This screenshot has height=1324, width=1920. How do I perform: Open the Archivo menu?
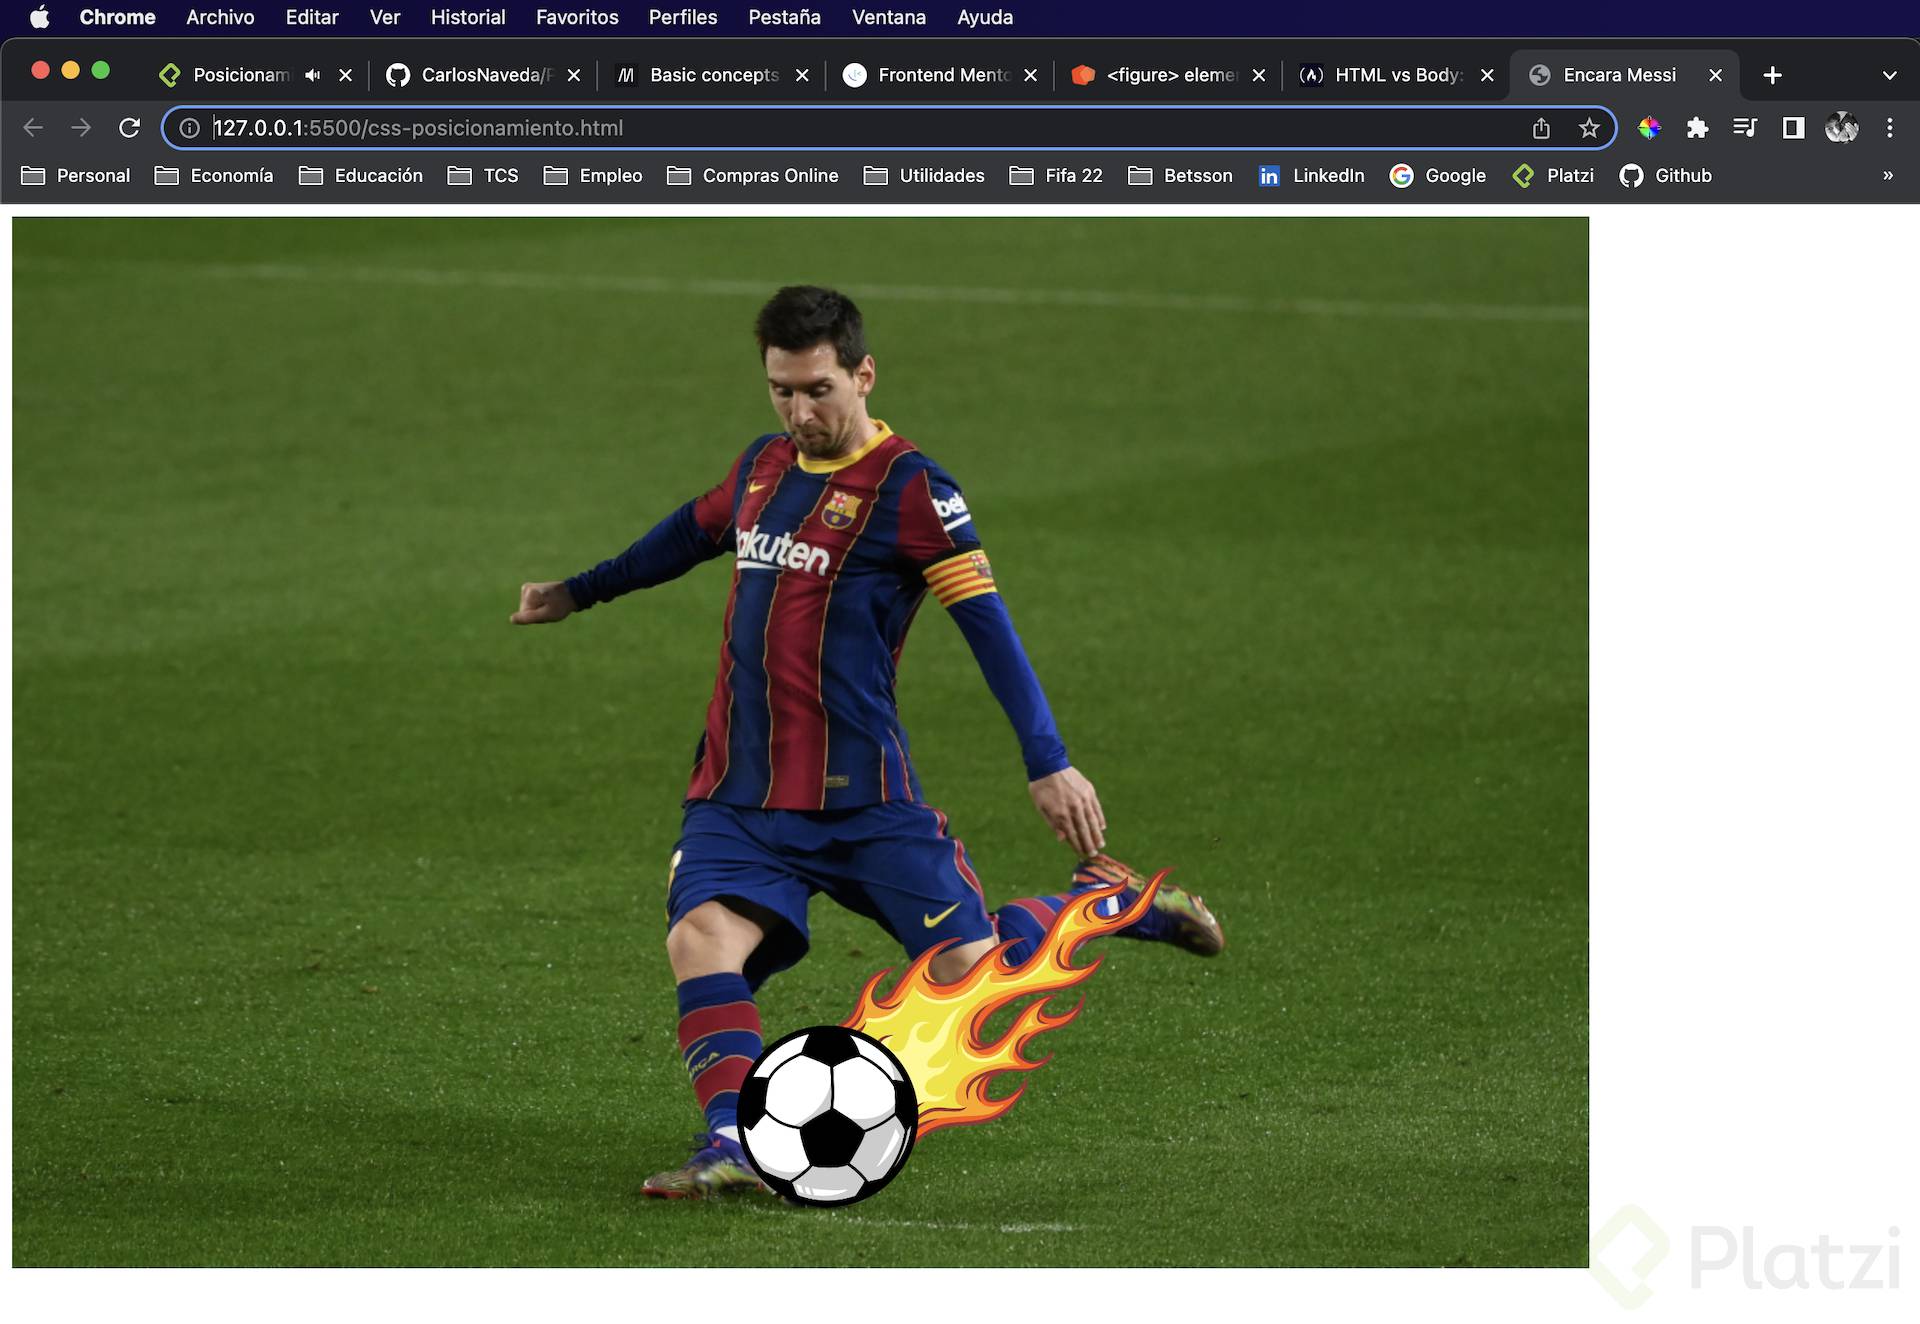(x=220, y=17)
